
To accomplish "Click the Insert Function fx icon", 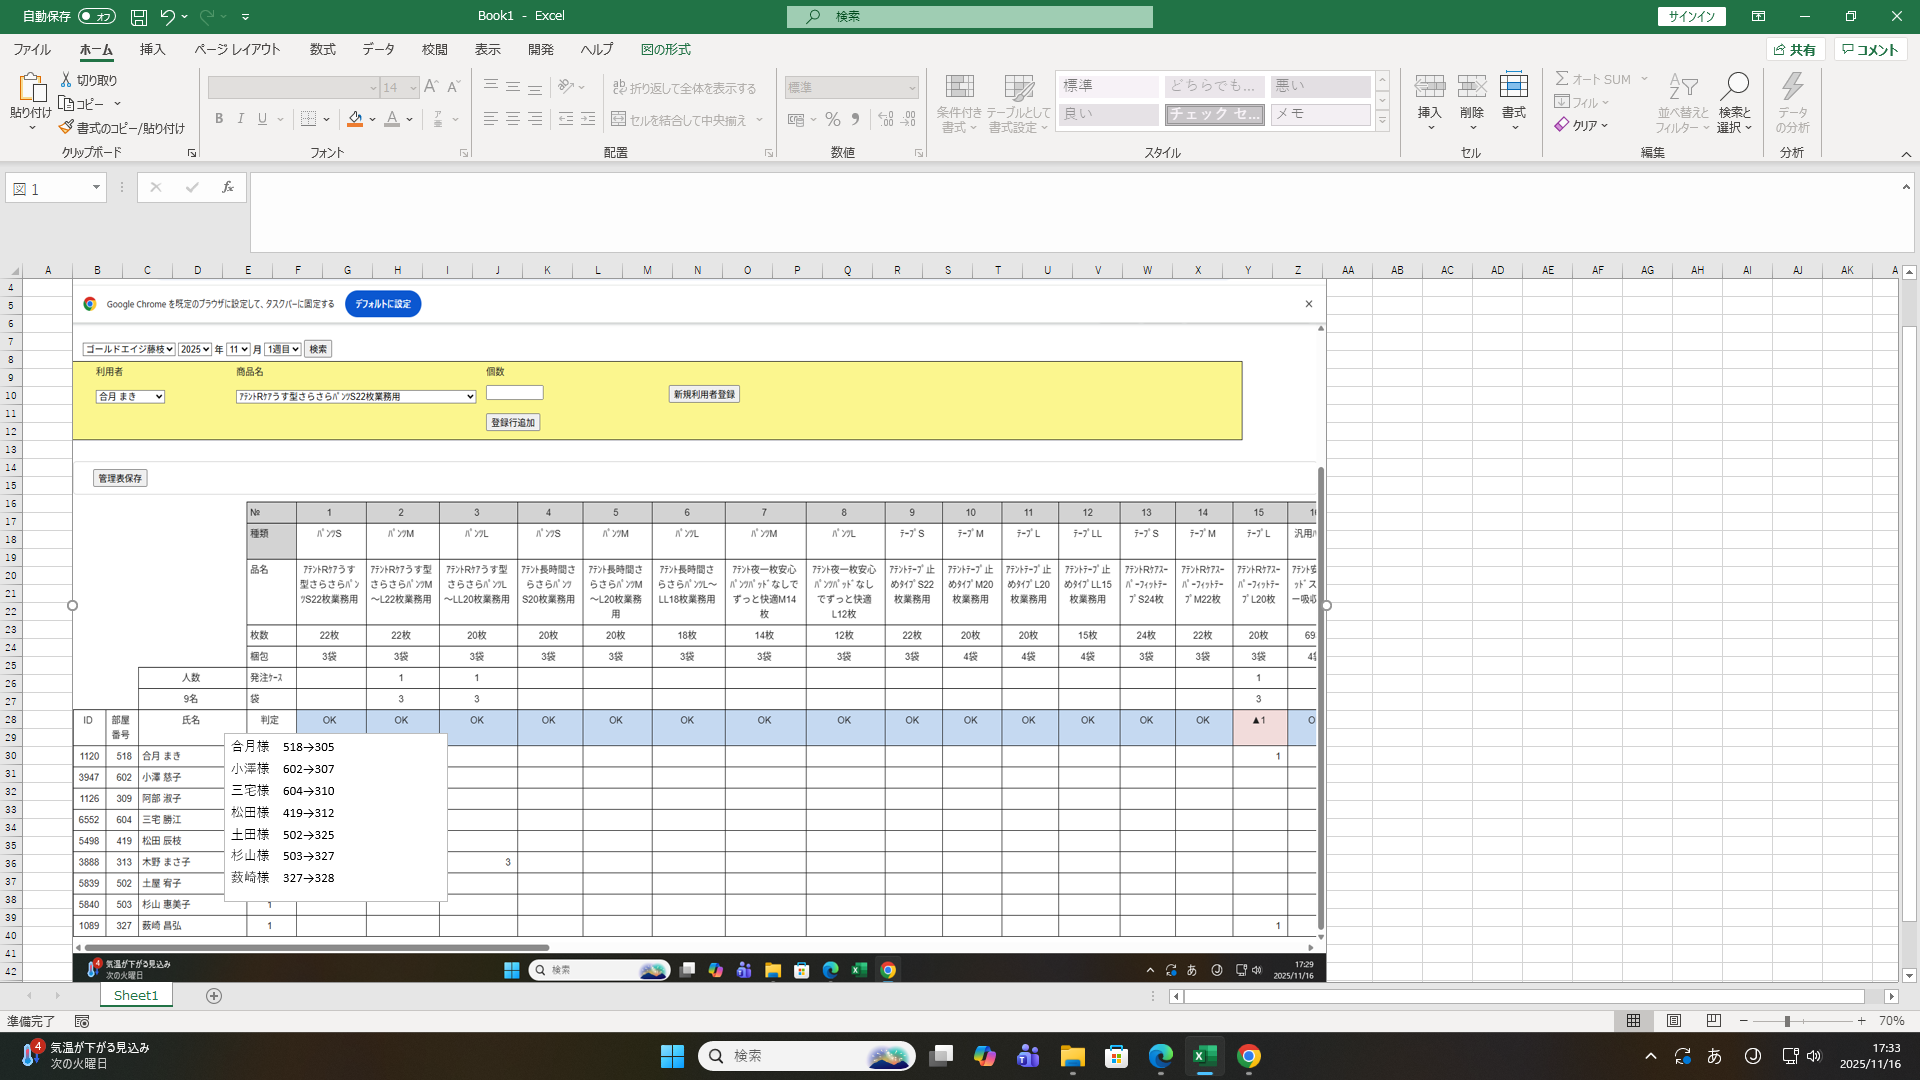I will pyautogui.click(x=228, y=187).
